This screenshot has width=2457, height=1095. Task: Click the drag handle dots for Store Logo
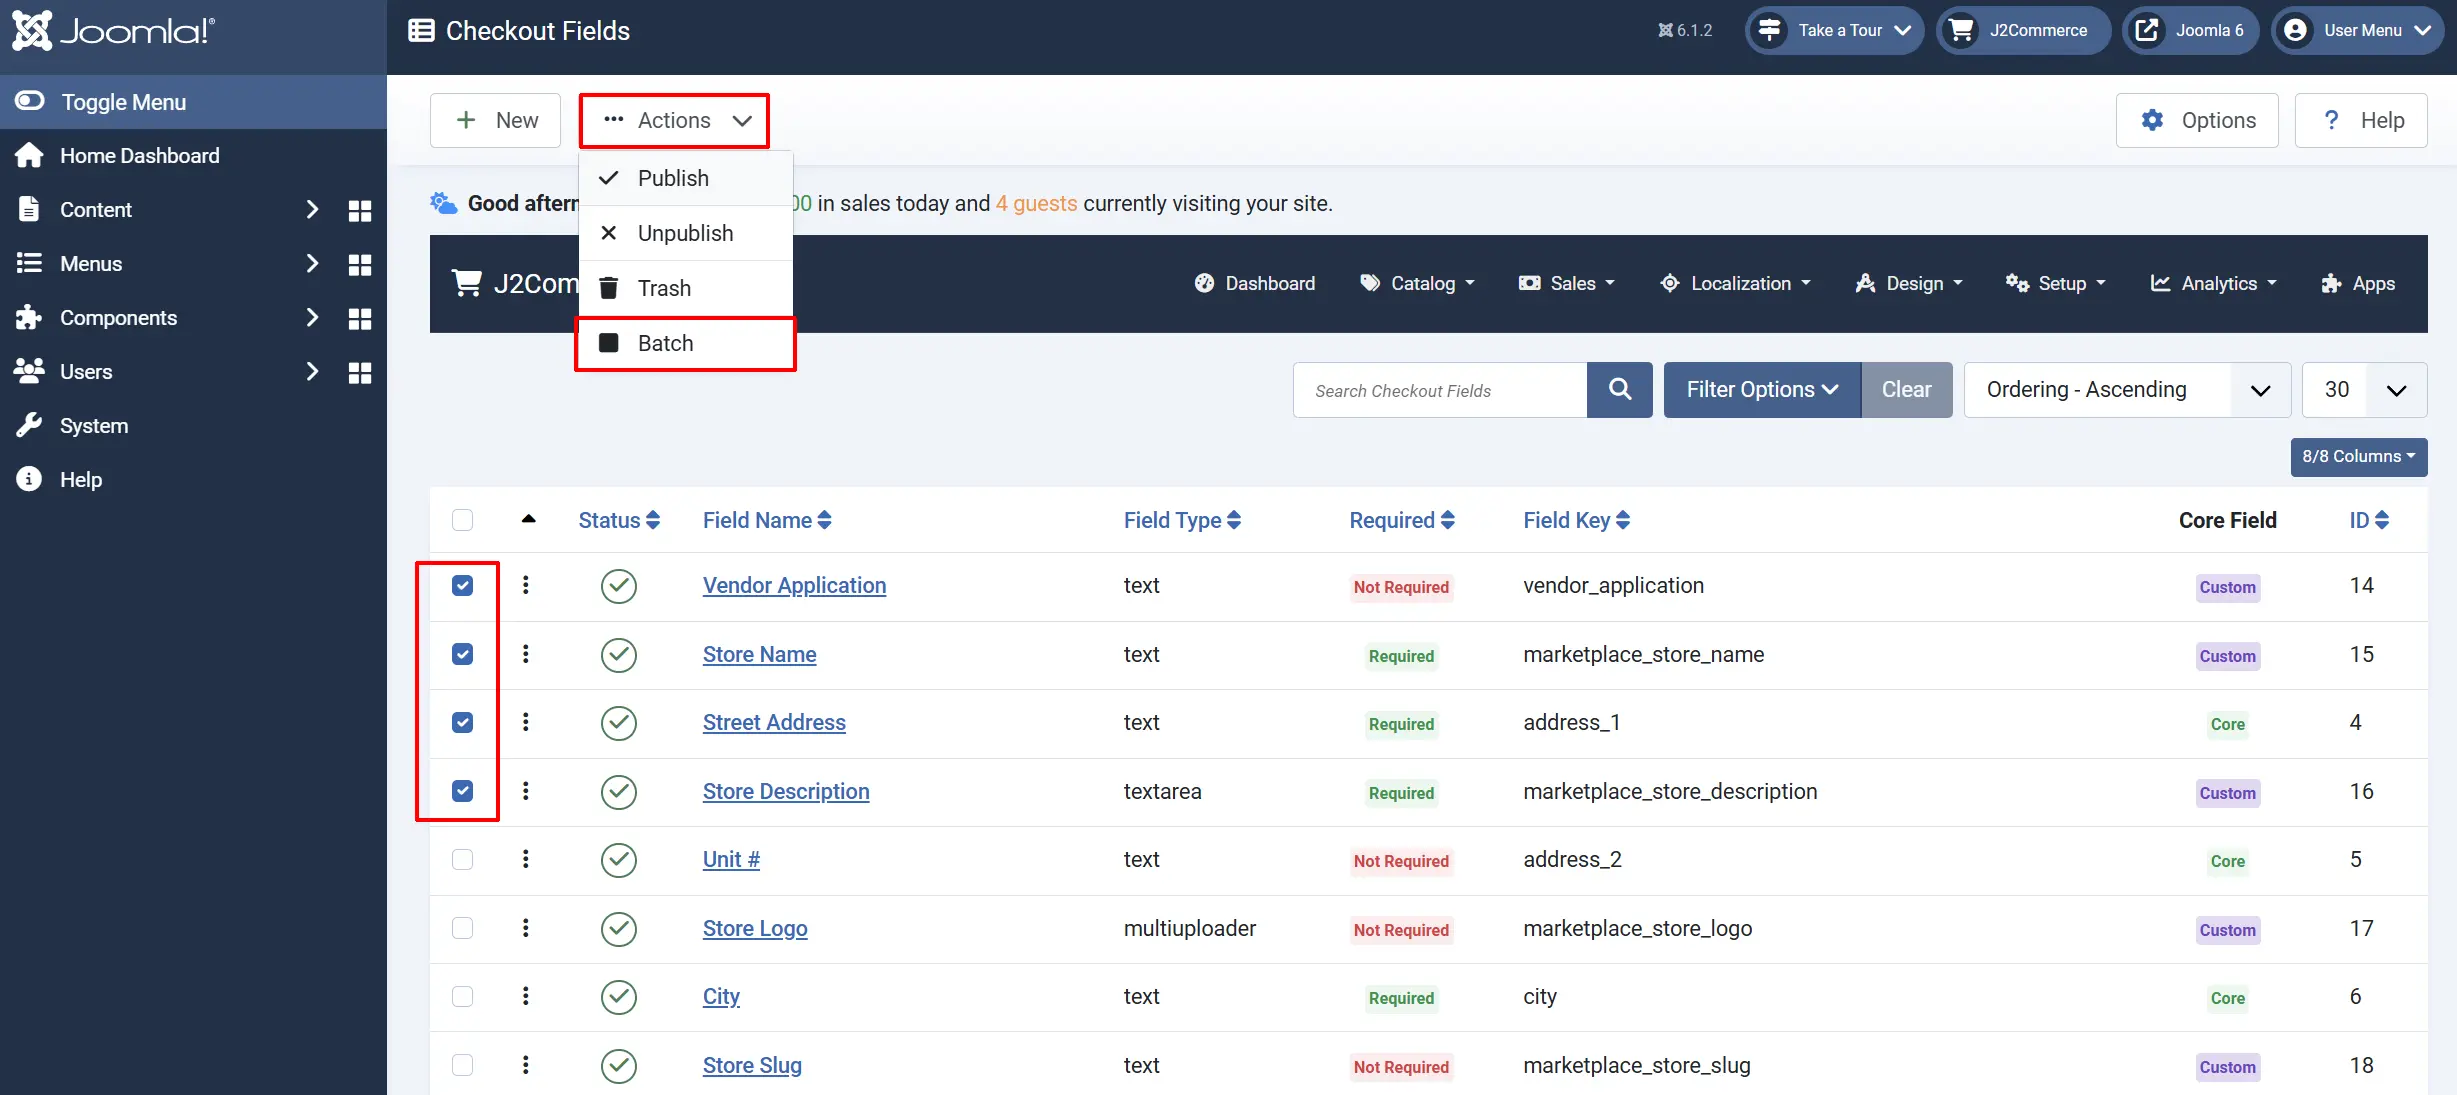(x=526, y=928)
